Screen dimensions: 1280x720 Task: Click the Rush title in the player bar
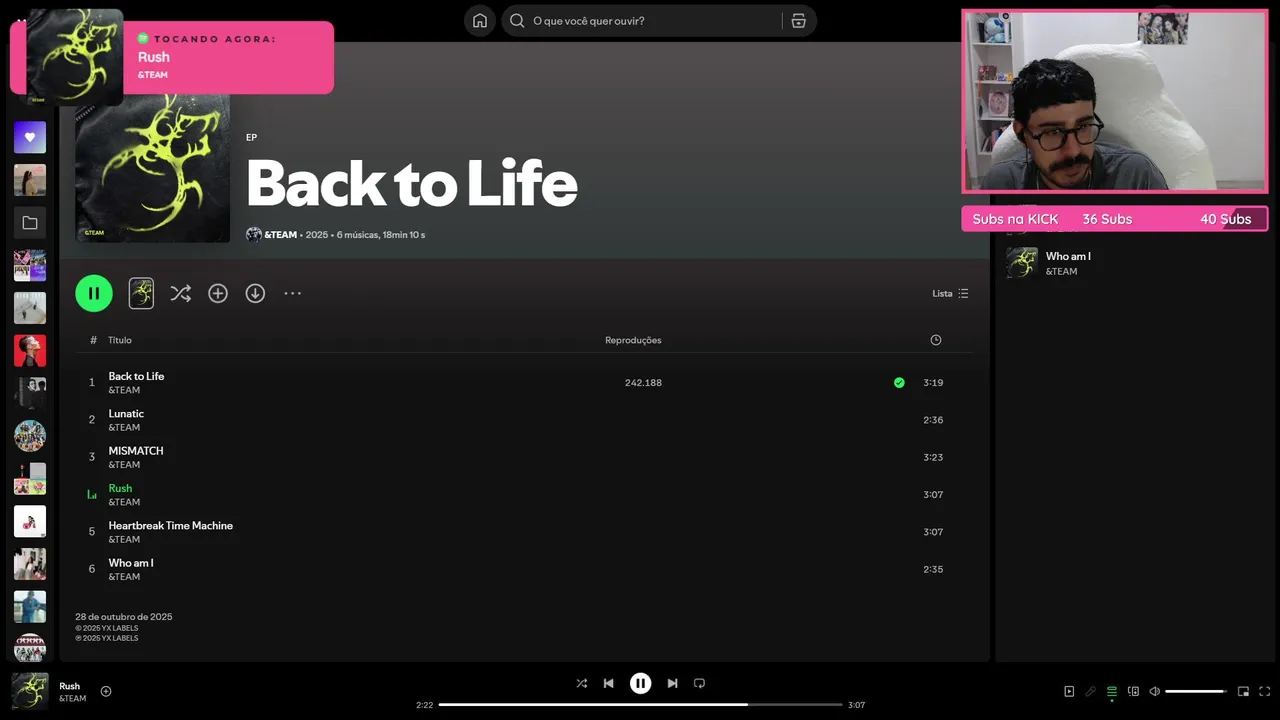pyautogui.click(x=70, y=686)
